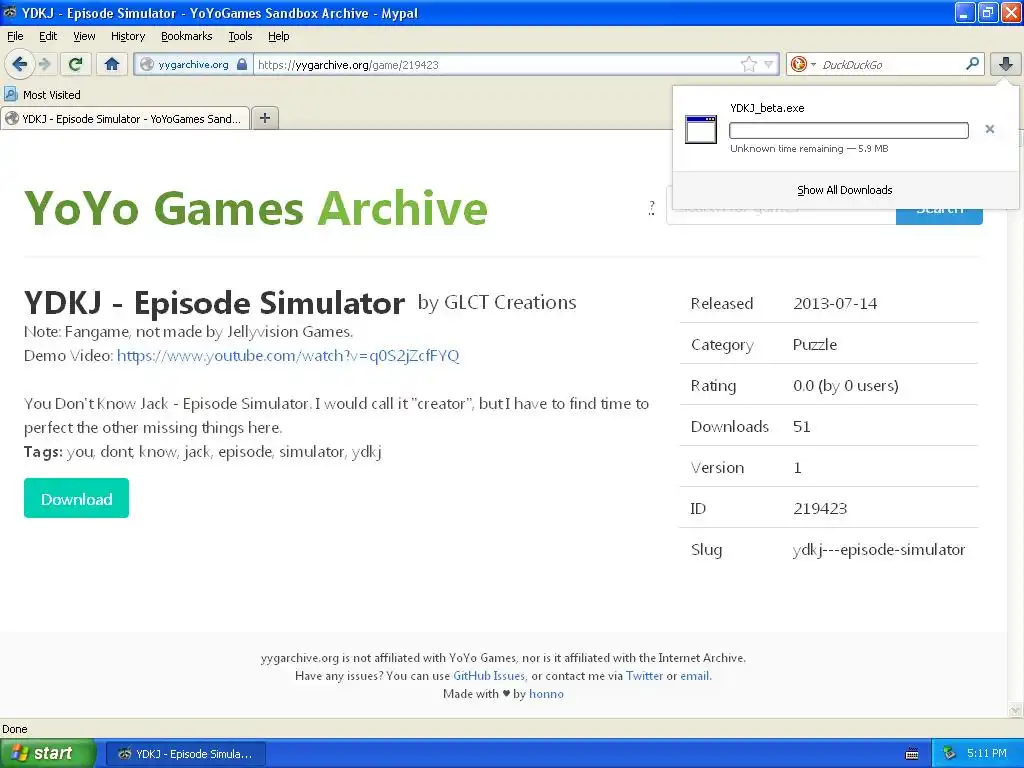The height and width of the screenshot is (768, 1024).
Task: Click the keyboard icon in system tray
Action: click(x=912, y=754)
